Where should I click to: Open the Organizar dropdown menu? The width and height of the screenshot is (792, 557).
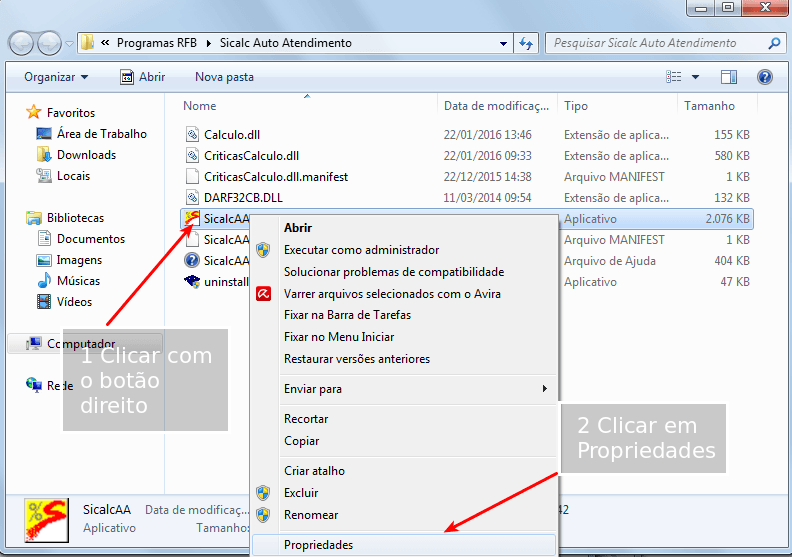[x=56, y=77]
